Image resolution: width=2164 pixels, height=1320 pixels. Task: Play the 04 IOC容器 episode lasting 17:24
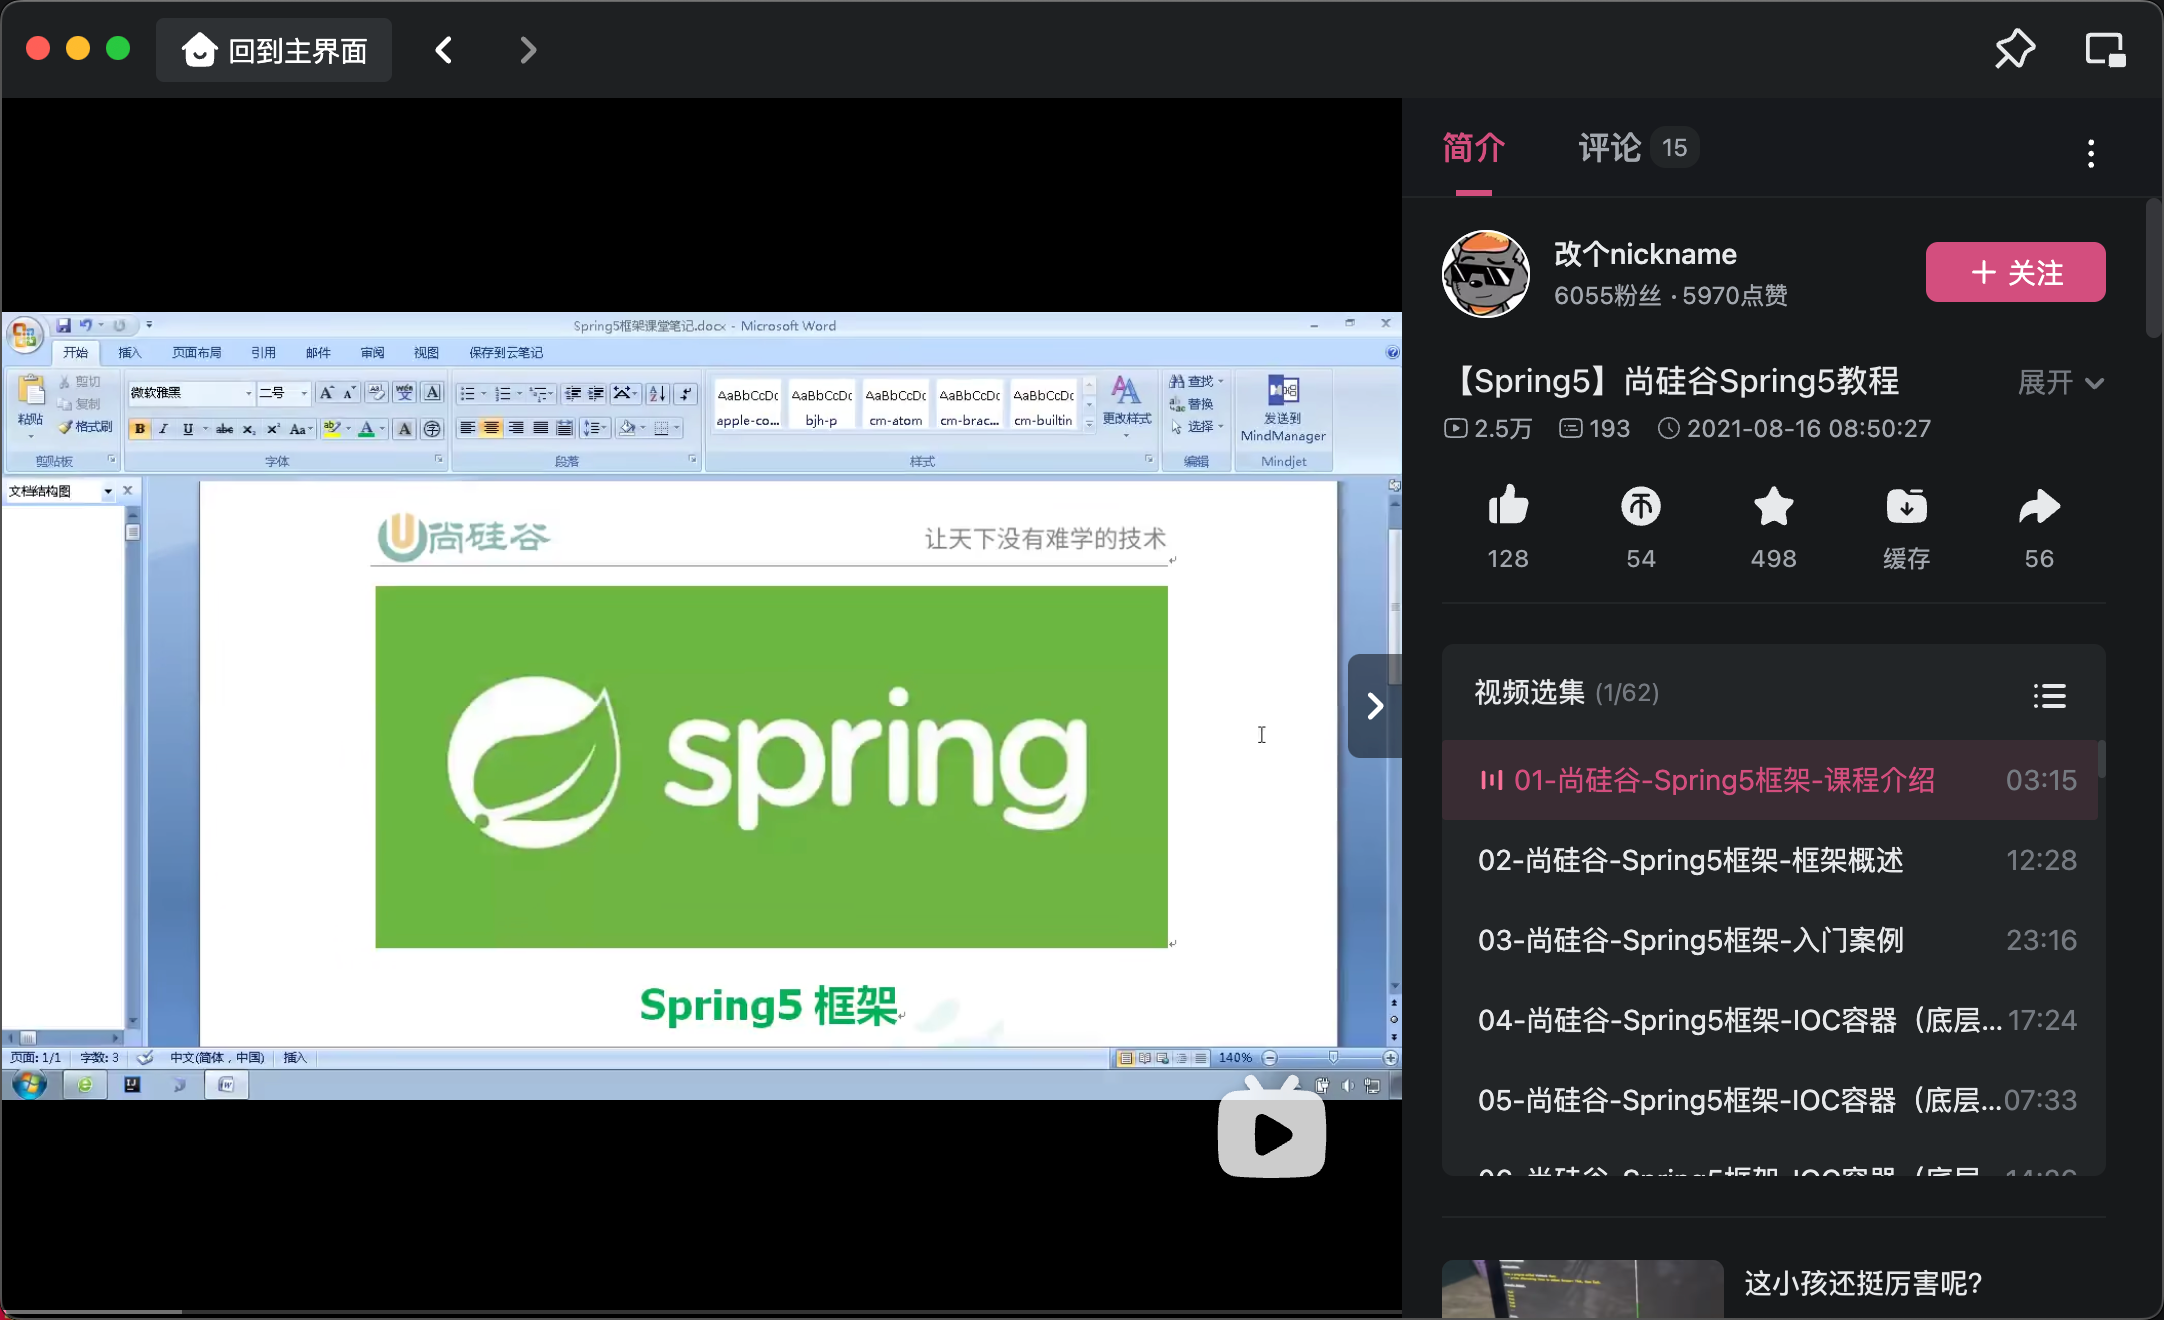[x=1769, y=1020]
